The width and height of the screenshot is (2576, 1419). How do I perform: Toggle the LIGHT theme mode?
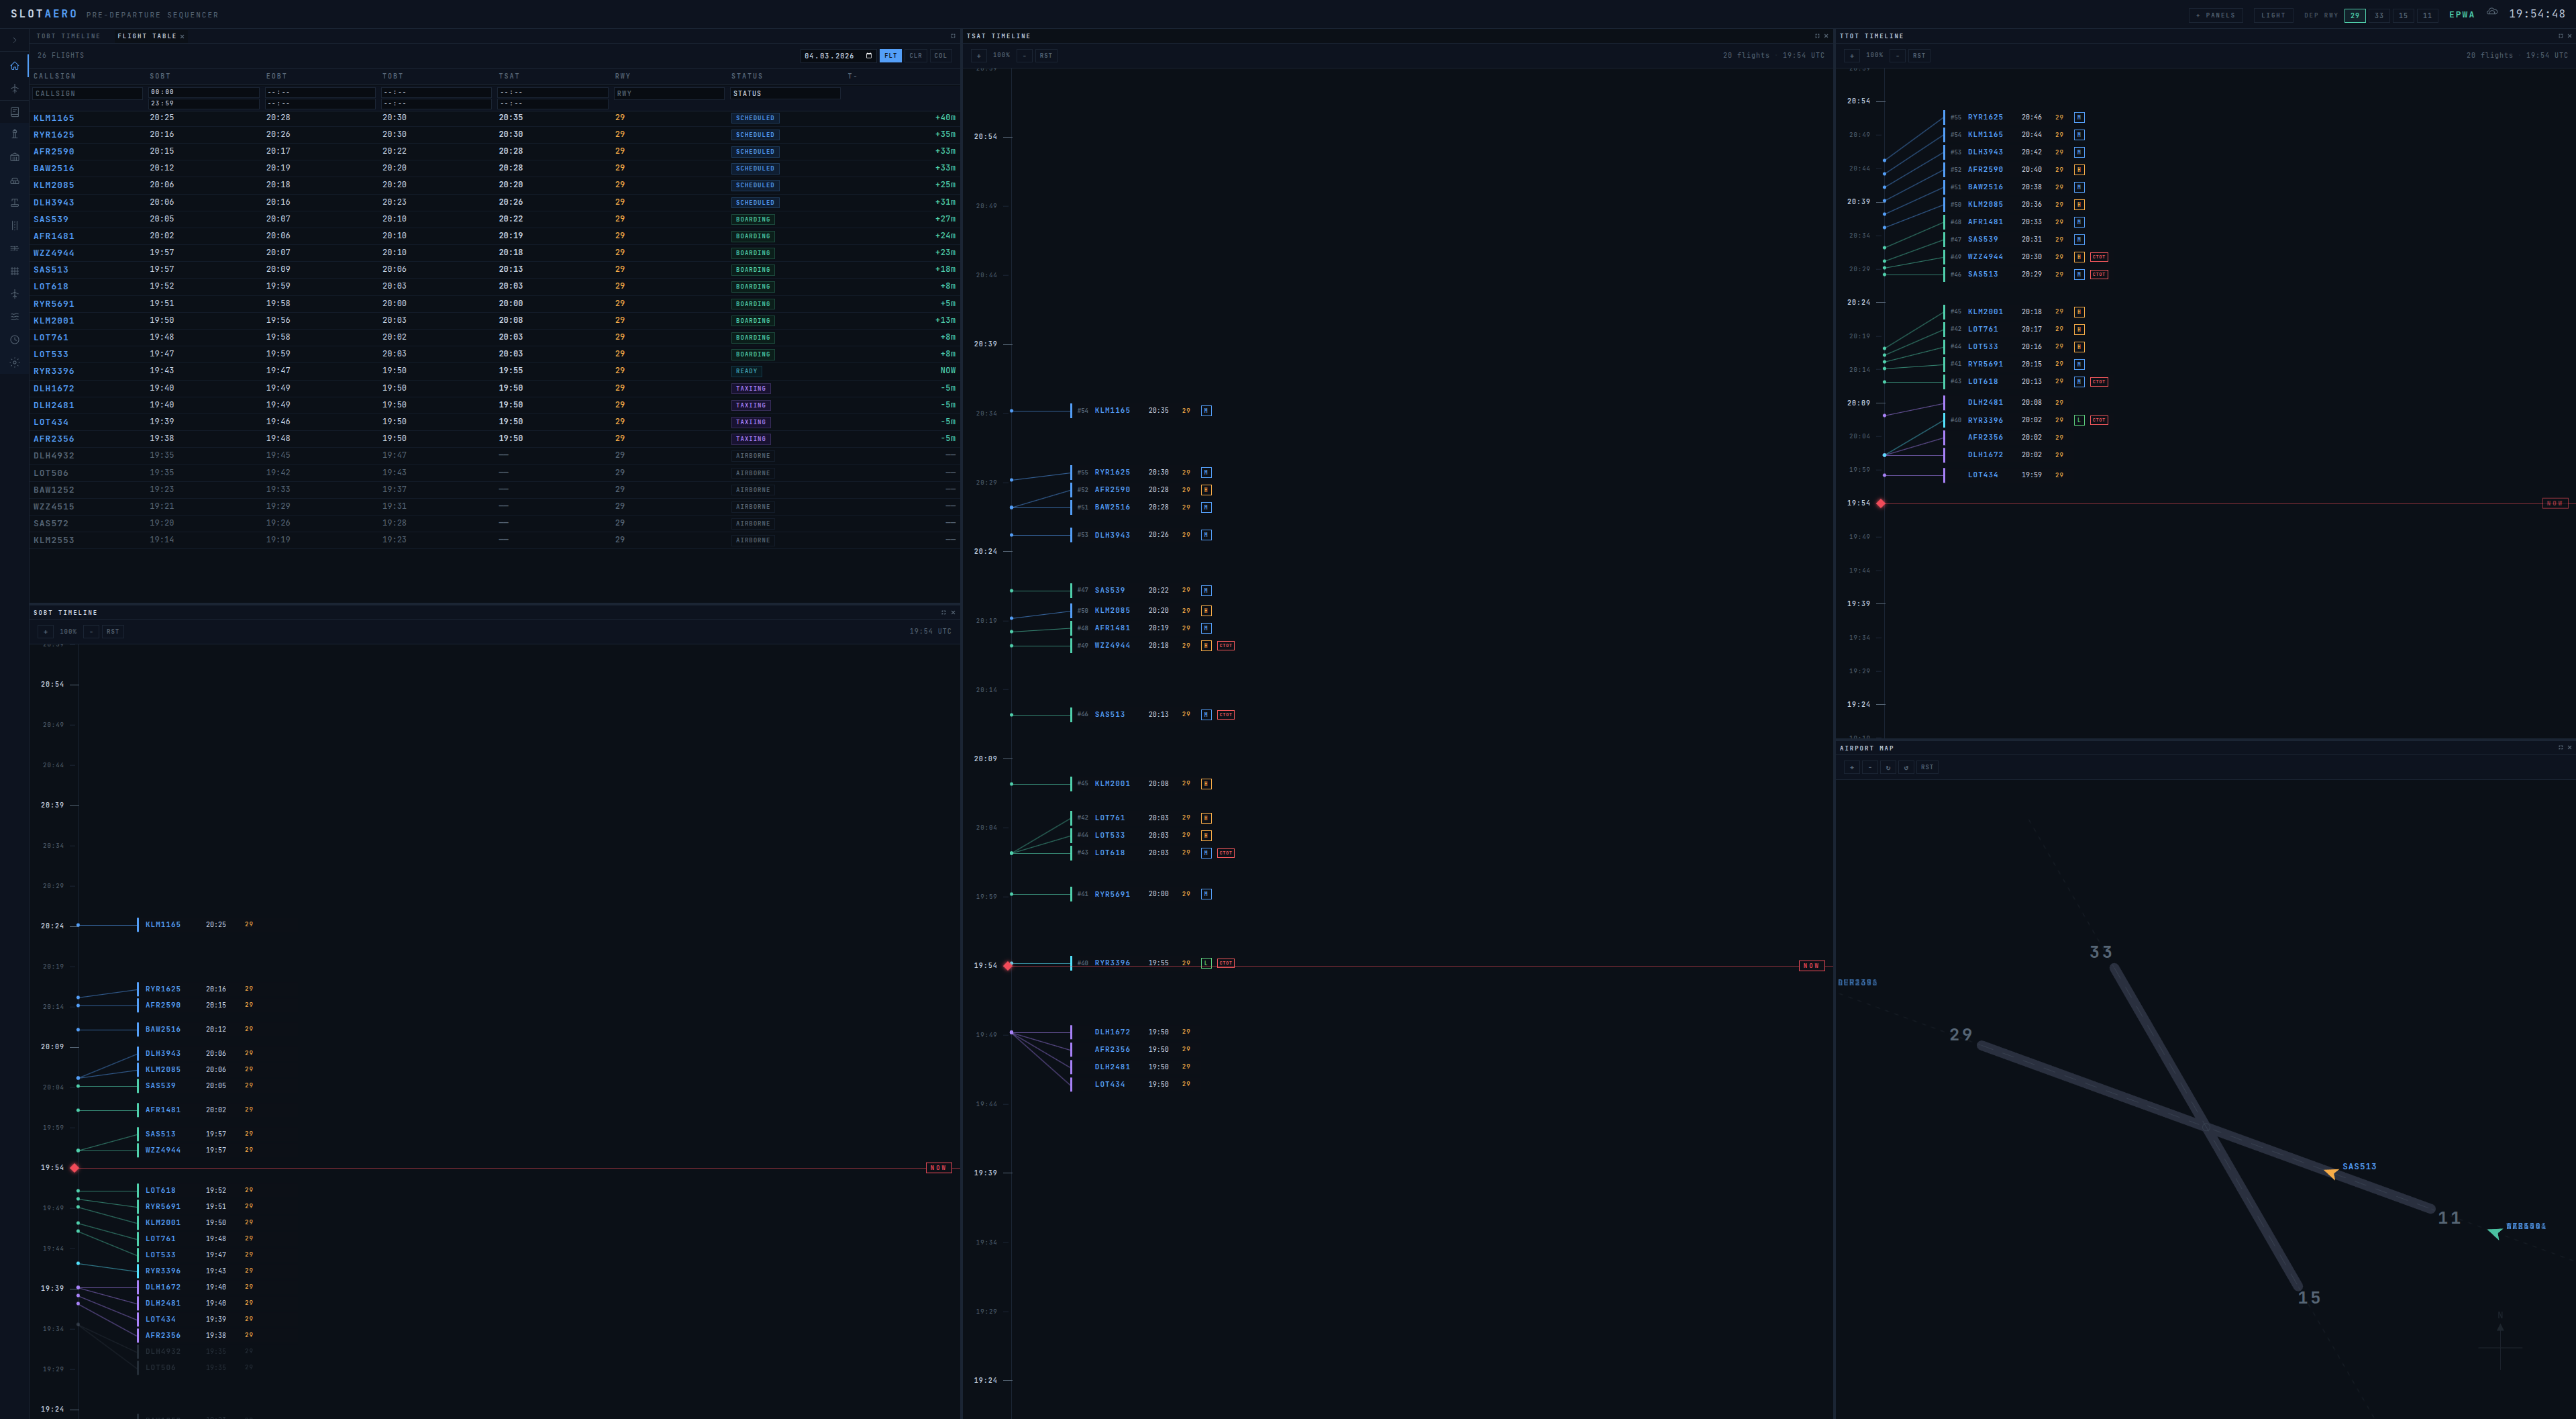tap(2274, 15)
